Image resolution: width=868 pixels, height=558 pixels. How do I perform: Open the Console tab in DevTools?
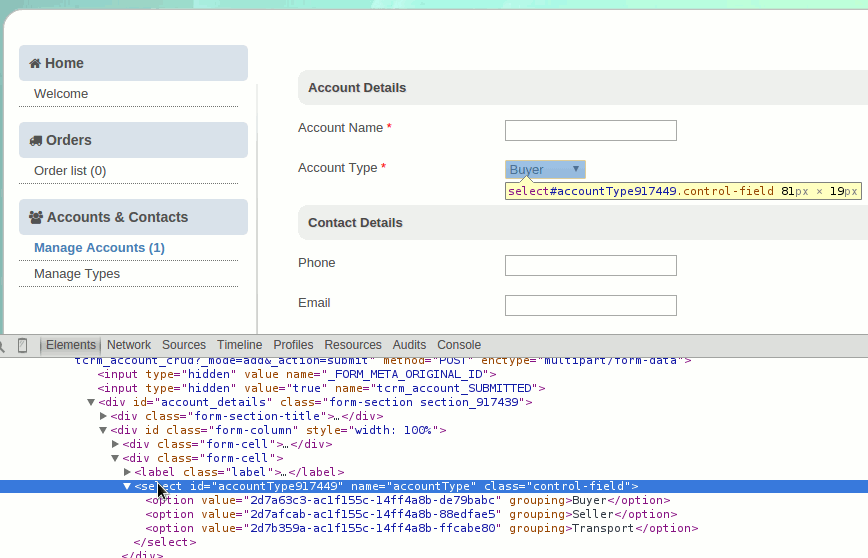click(459, 345)
